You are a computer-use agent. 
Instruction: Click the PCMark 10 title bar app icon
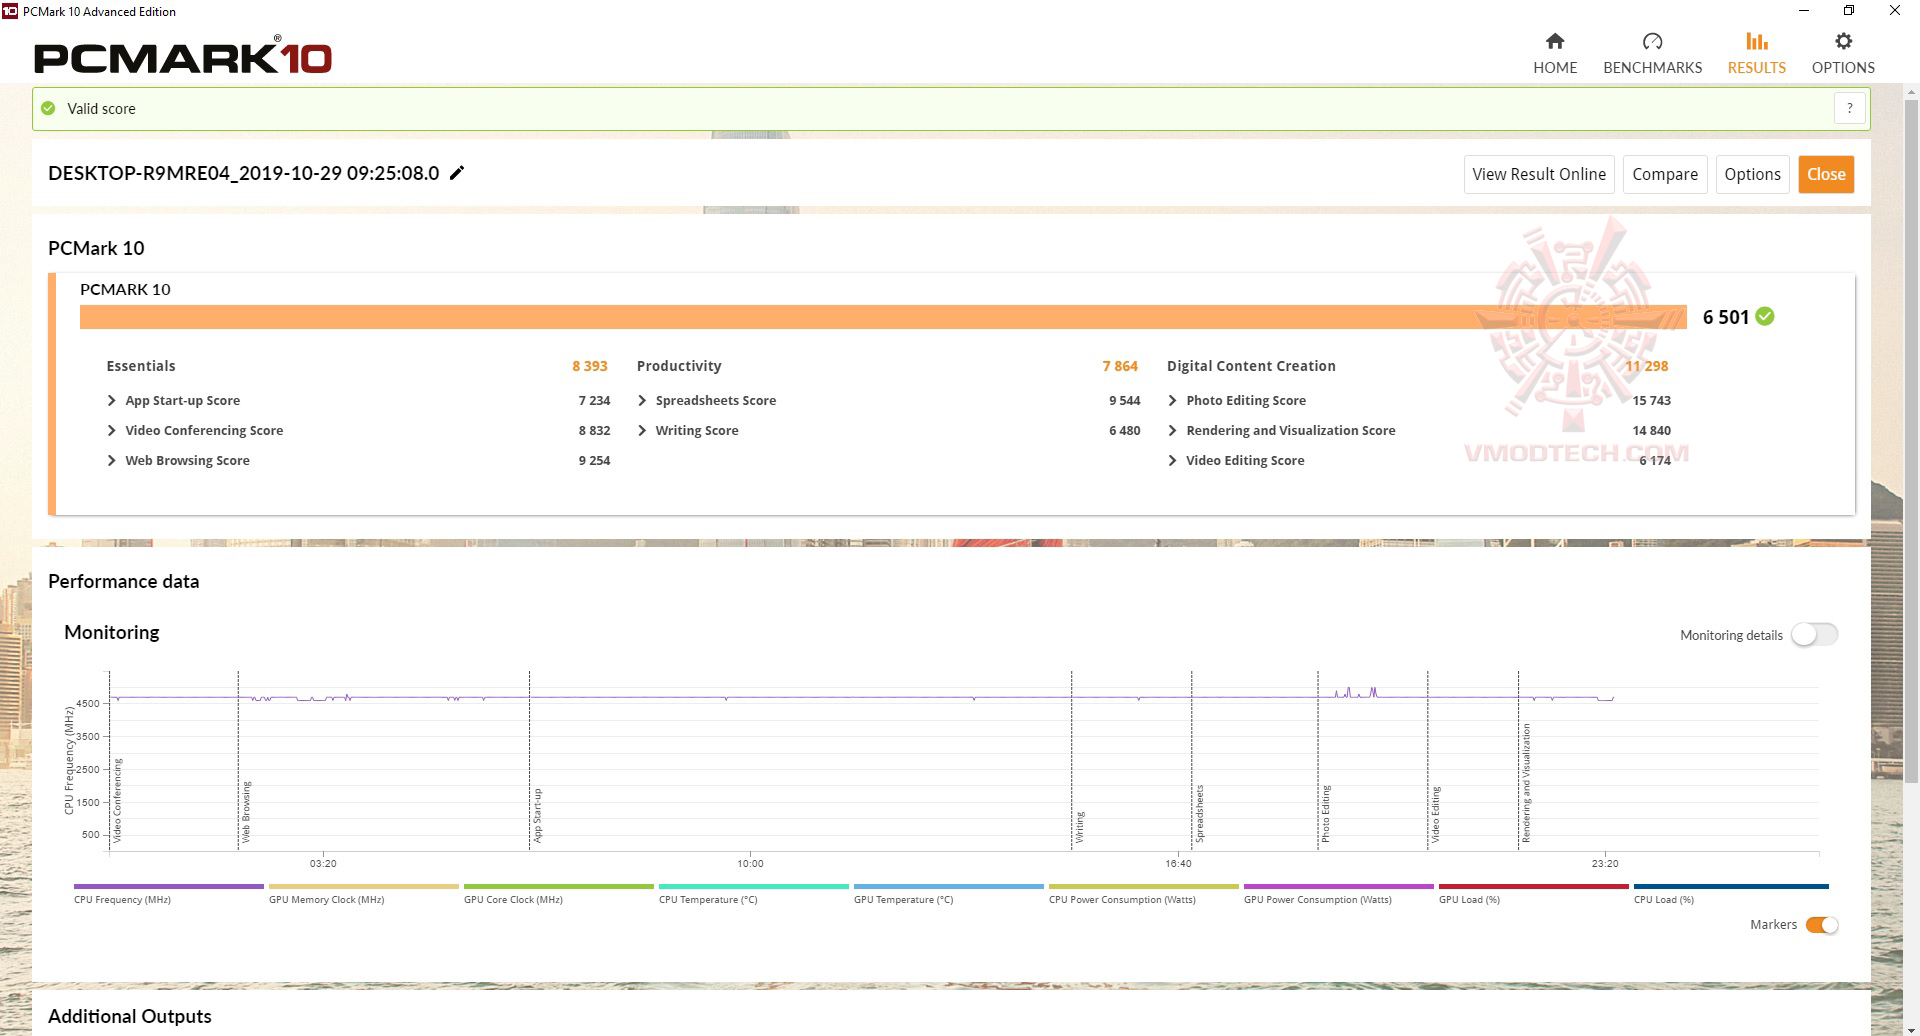pyautogui.click(x=10, y=11)
